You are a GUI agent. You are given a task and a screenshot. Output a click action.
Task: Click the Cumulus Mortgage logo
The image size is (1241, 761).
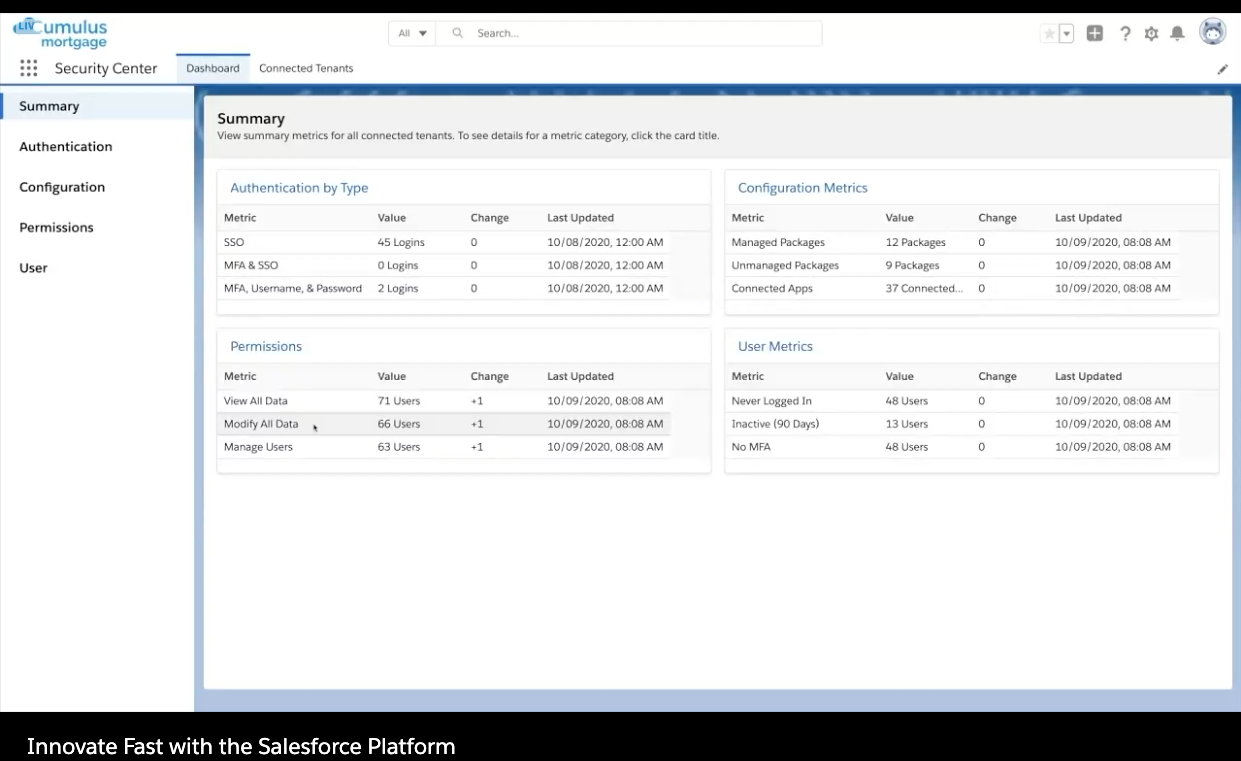point(62,32)
